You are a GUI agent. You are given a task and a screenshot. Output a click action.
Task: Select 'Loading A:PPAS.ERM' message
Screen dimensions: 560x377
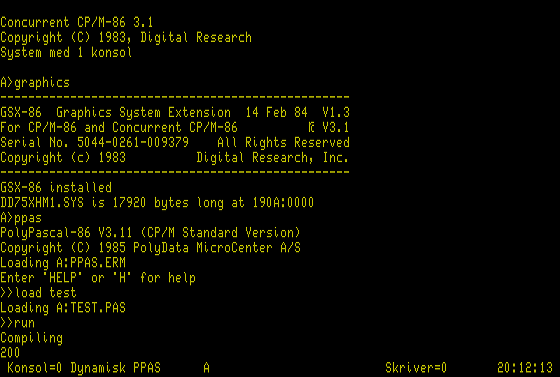click(x=63, y=263)
